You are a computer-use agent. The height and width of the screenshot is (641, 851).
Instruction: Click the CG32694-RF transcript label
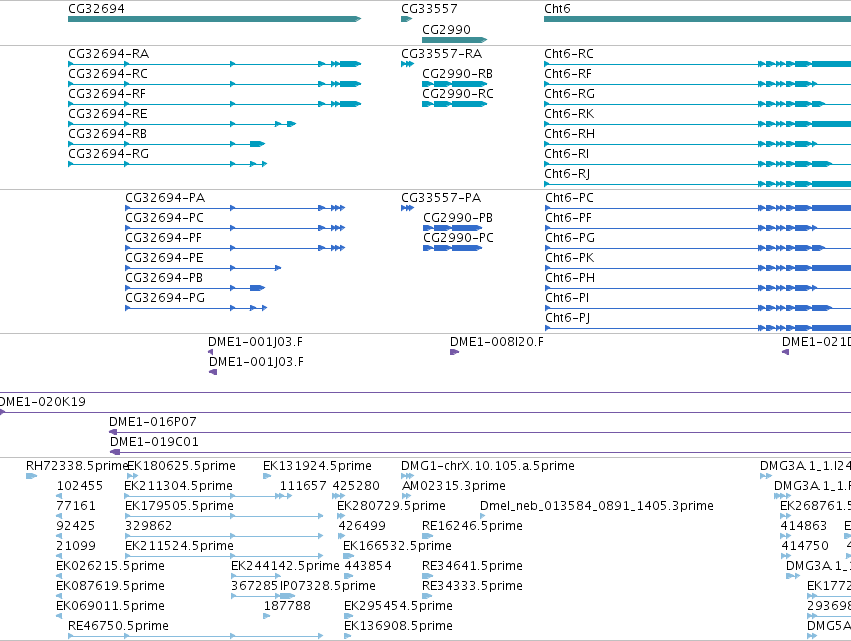(x=107, y=94)
